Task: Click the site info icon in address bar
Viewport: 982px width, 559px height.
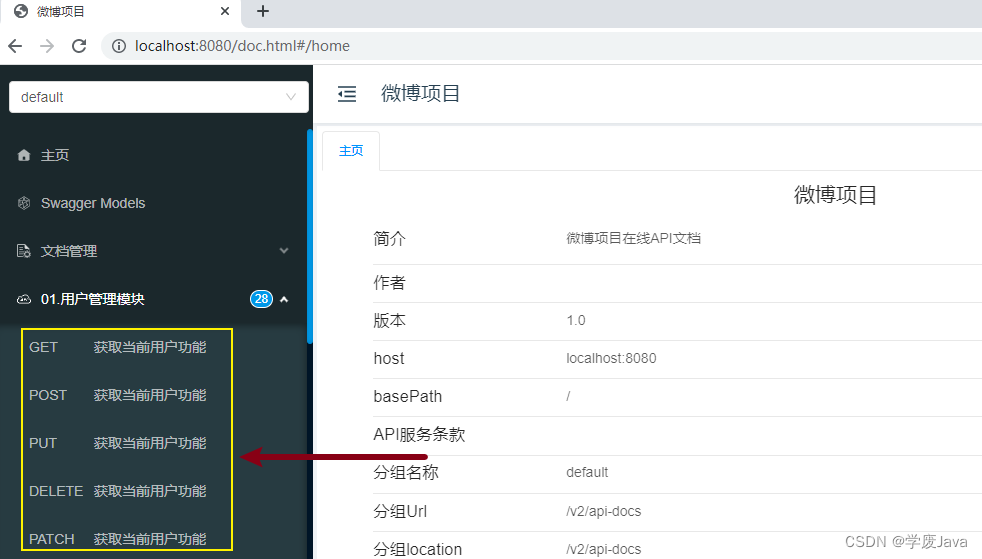Action: (119, 46)
